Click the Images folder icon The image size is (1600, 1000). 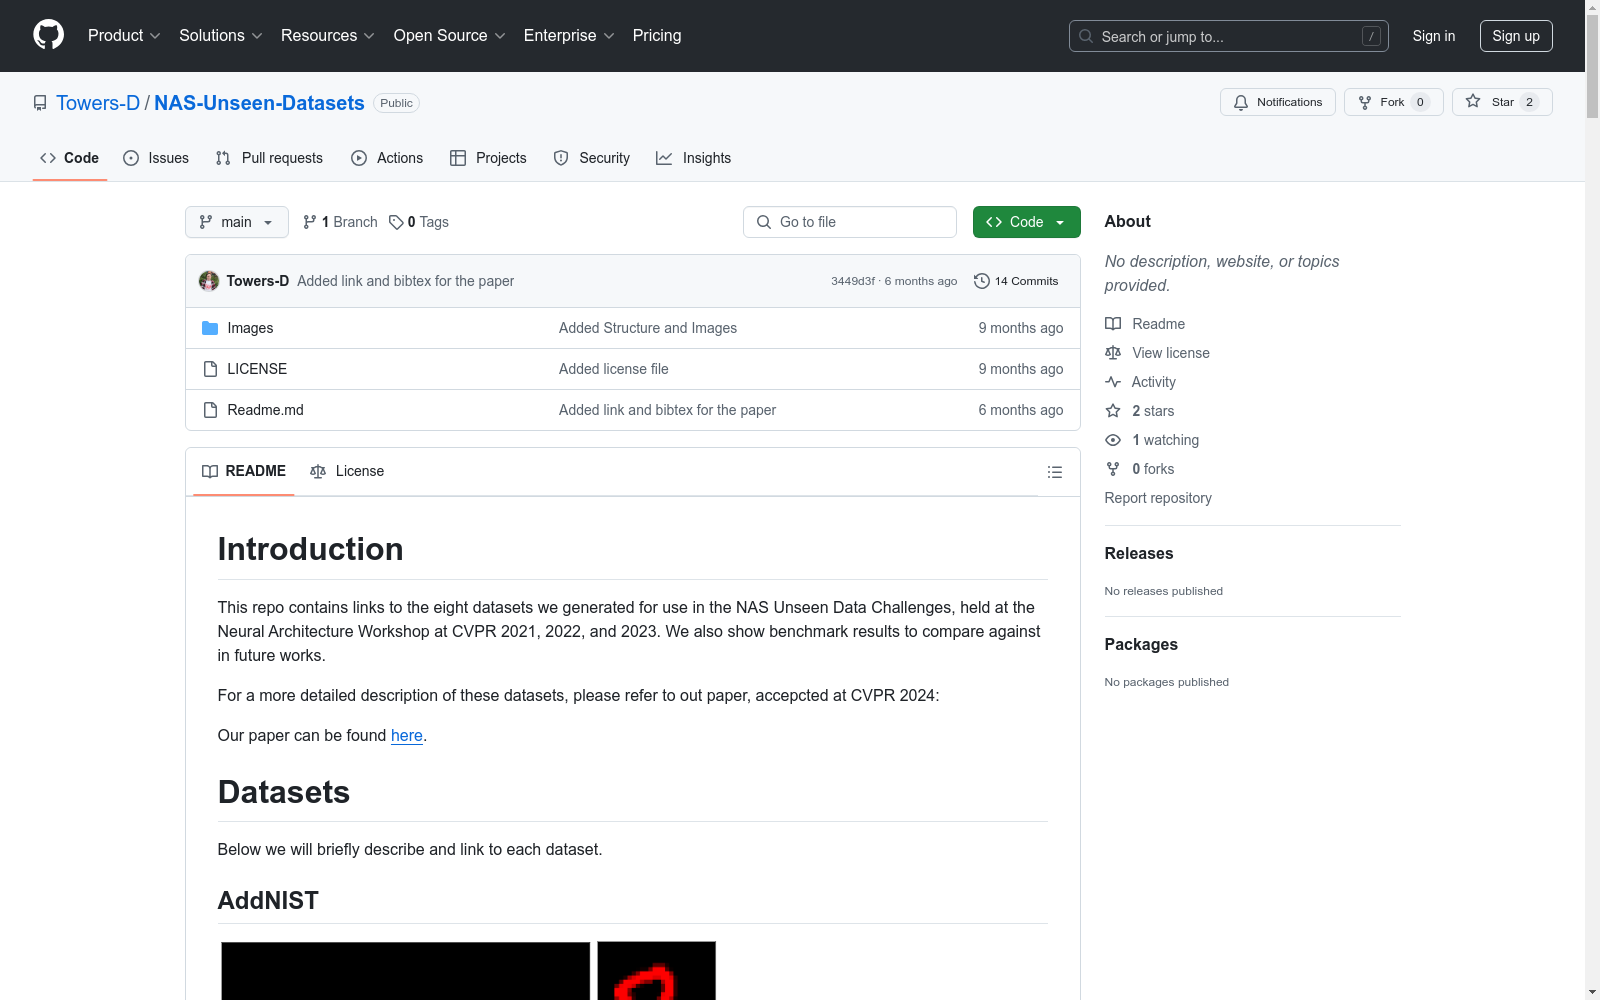[x=210, y=328]
